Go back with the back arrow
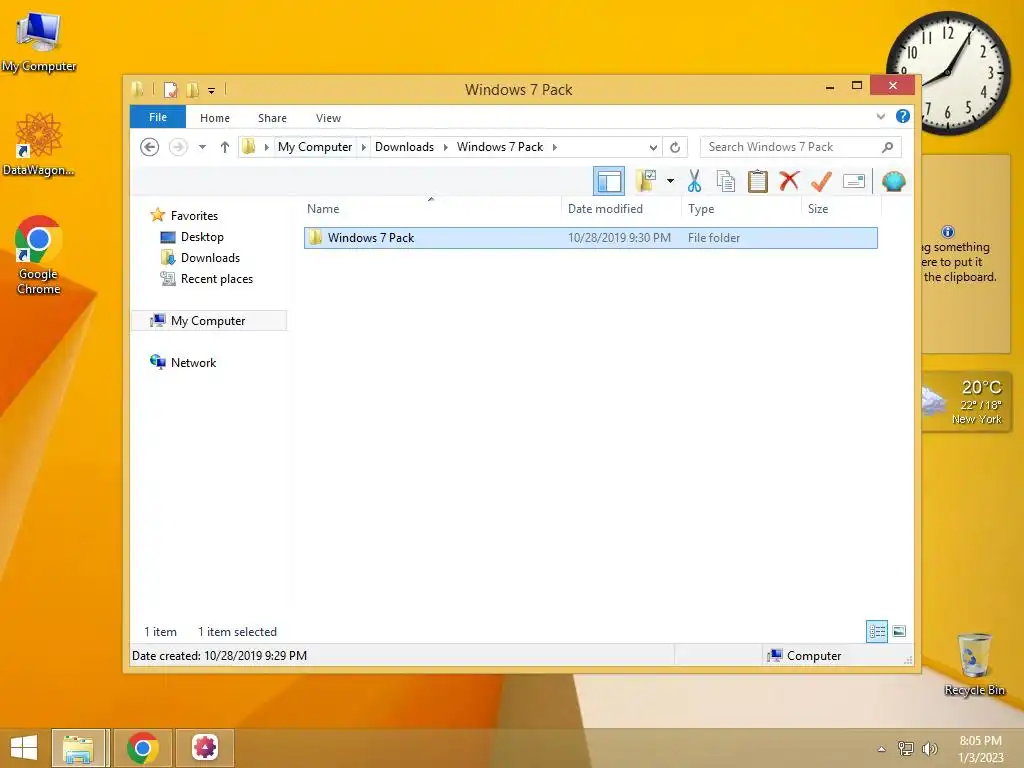Screen dimensions: 1024x768 coord(150,147)
